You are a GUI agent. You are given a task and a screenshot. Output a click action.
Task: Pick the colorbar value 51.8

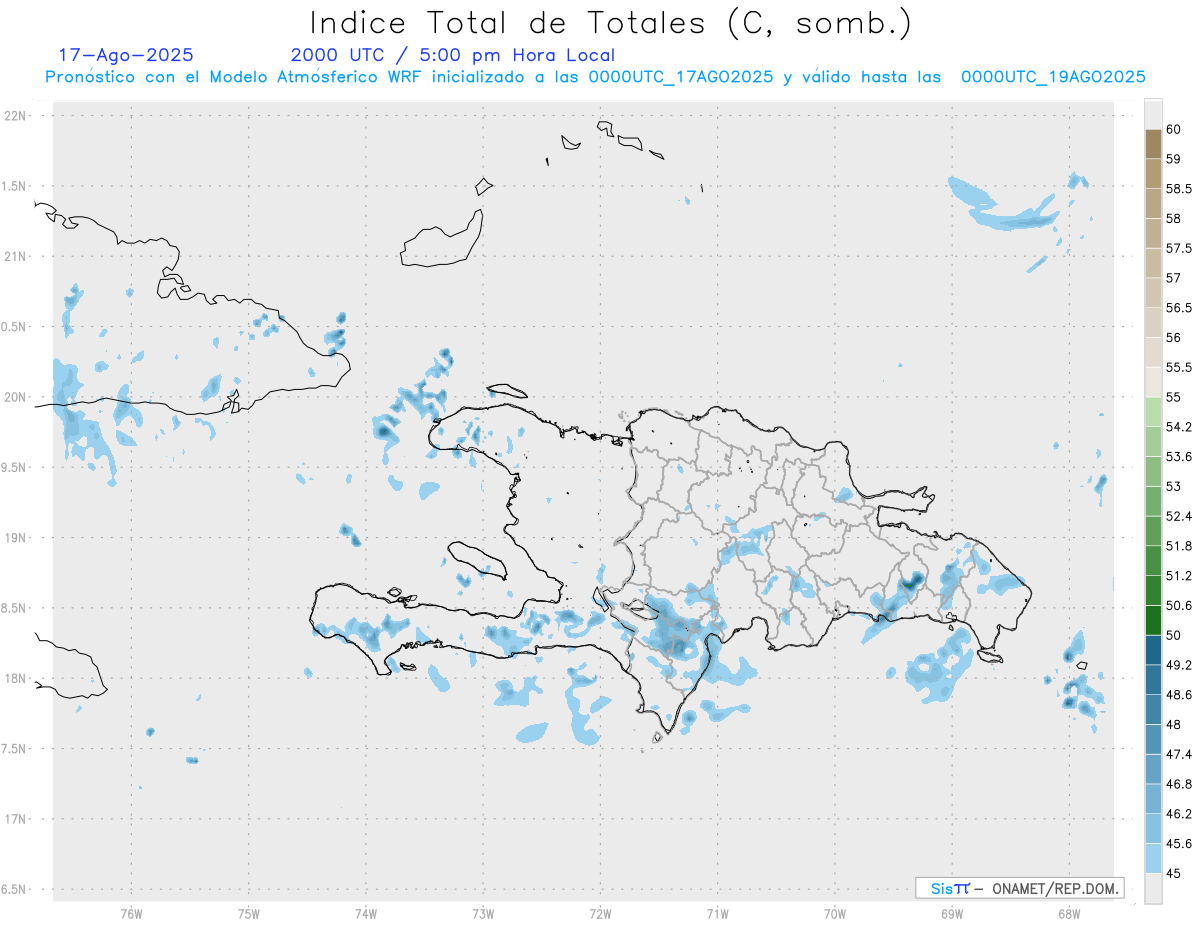tap(1179, 546)
